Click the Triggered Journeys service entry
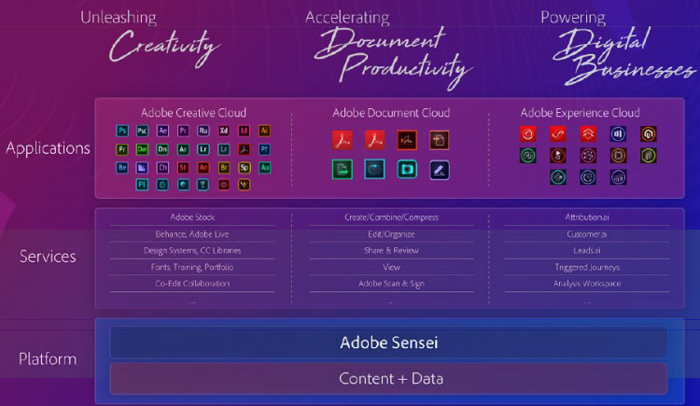The width and height of the screenshot is (700, 406). tap(586, 267)
